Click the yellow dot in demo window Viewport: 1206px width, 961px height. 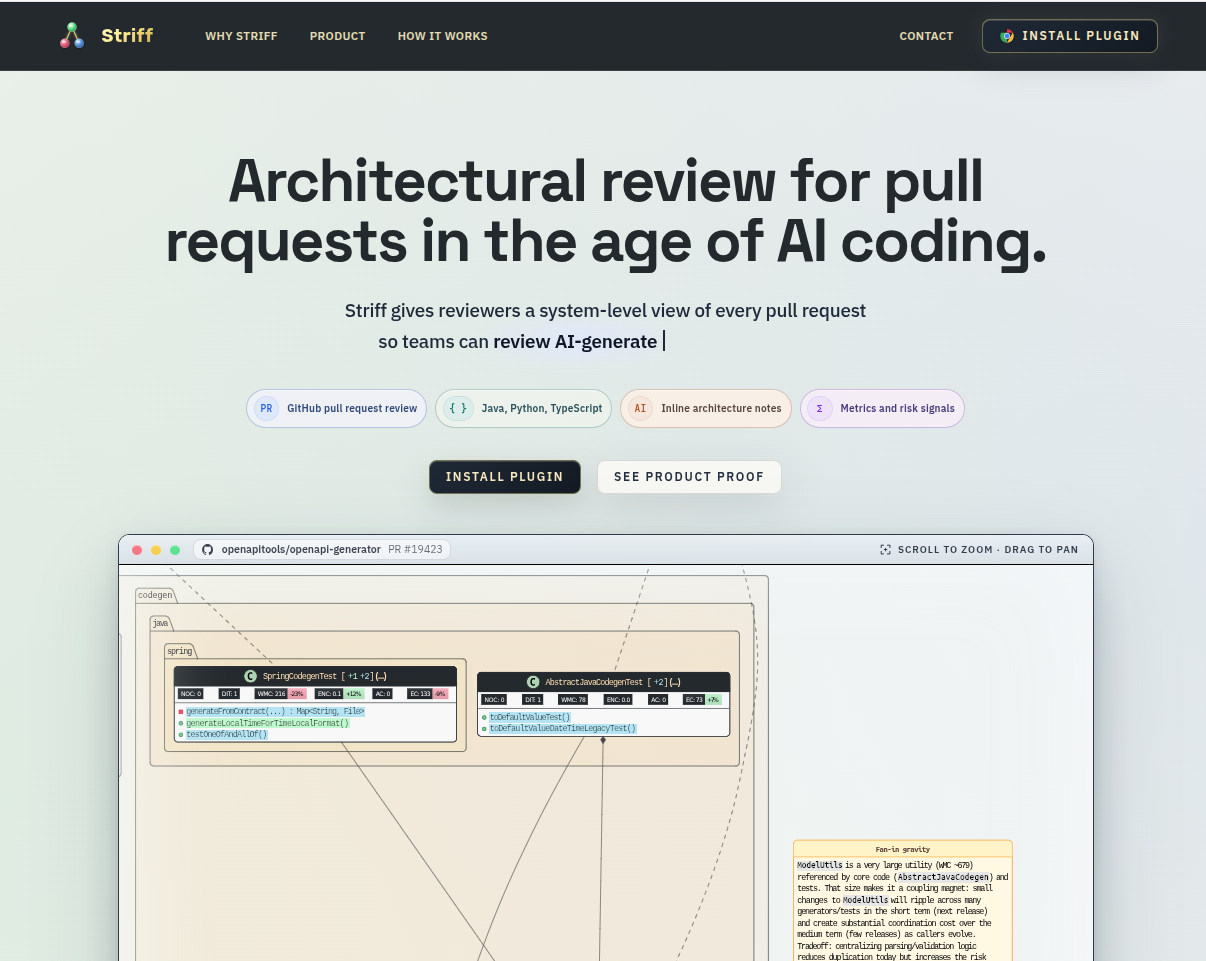coord(156,550)
